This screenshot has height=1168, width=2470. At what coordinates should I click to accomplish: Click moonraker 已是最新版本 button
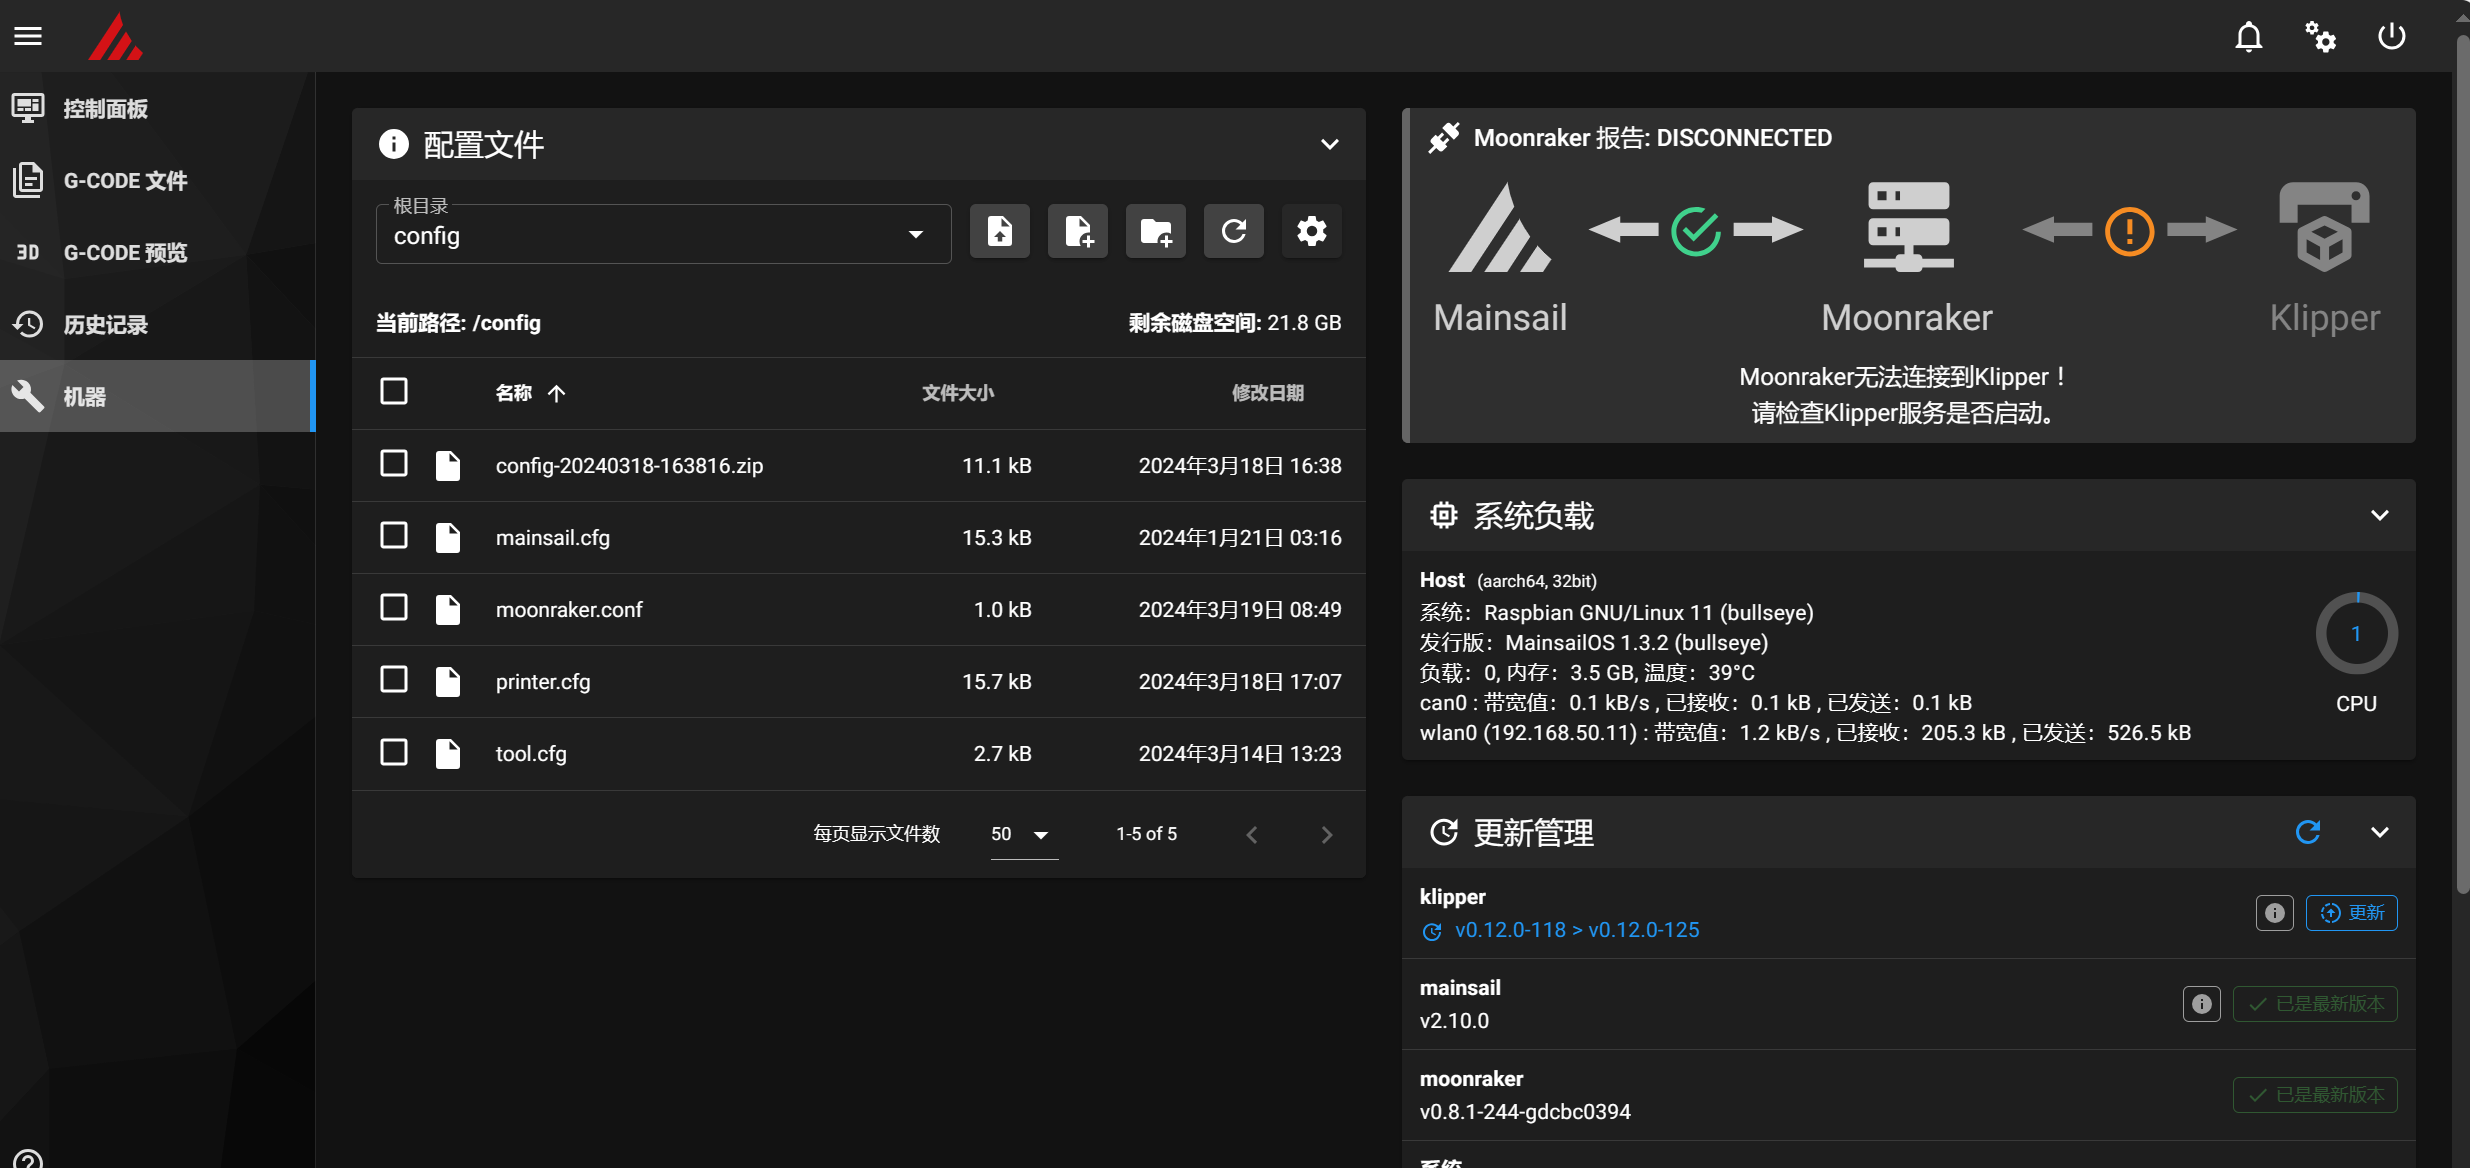click(x=2315, y=1095)
